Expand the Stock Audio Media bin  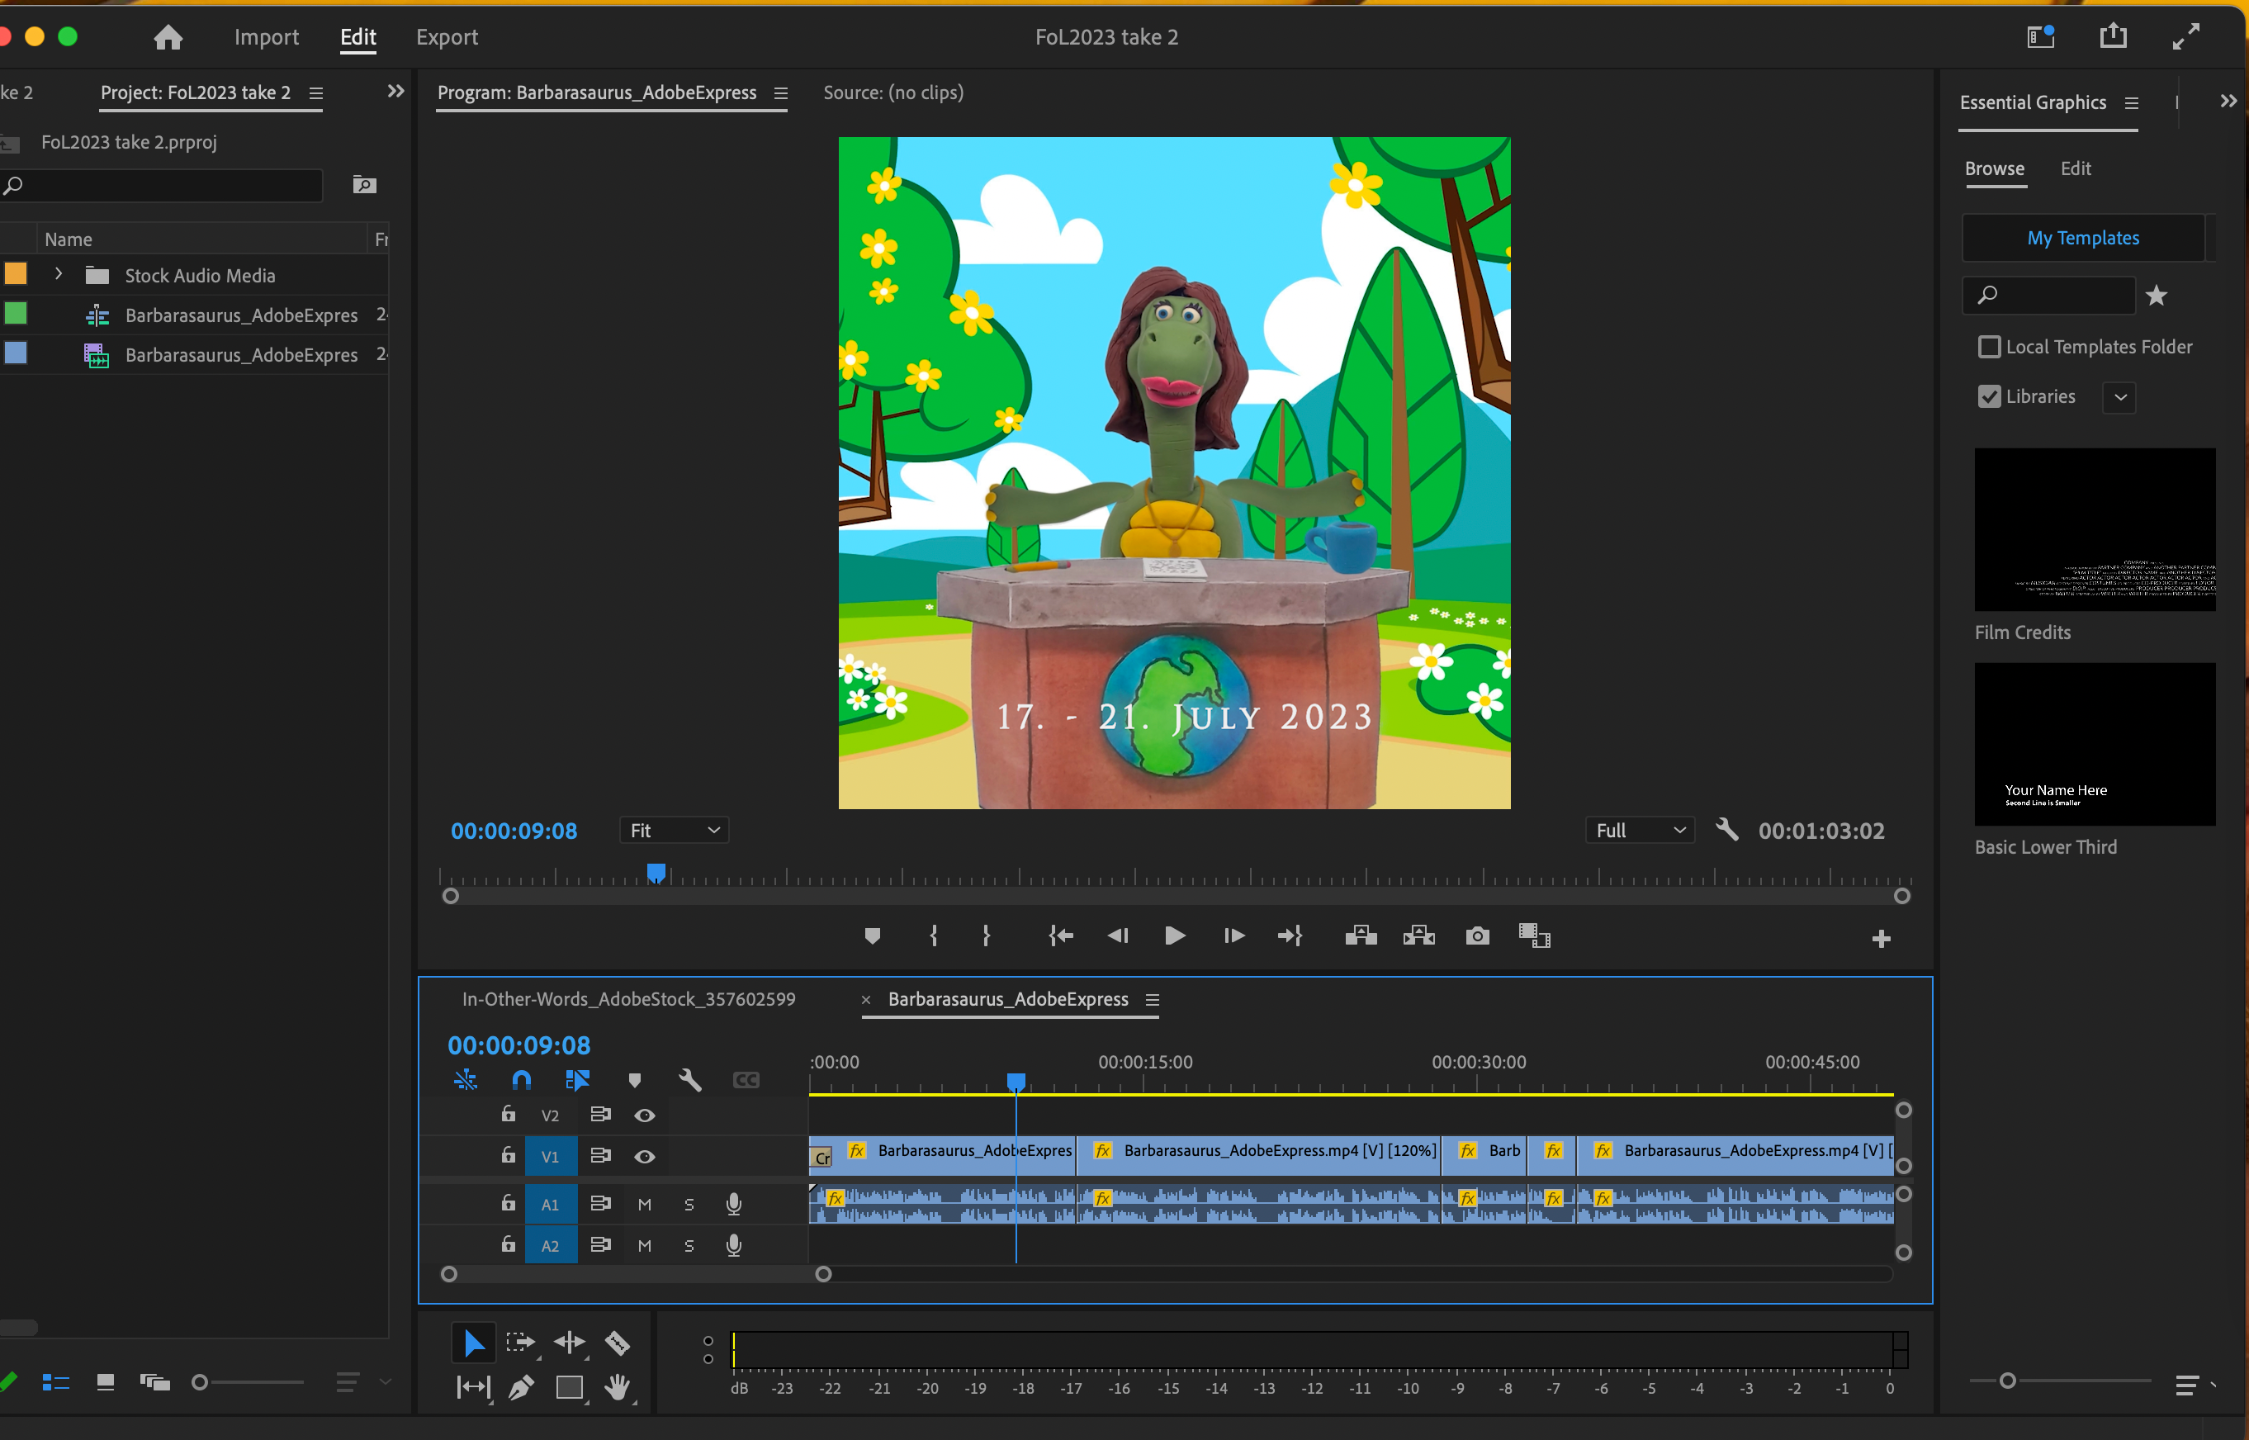(59, 274)
